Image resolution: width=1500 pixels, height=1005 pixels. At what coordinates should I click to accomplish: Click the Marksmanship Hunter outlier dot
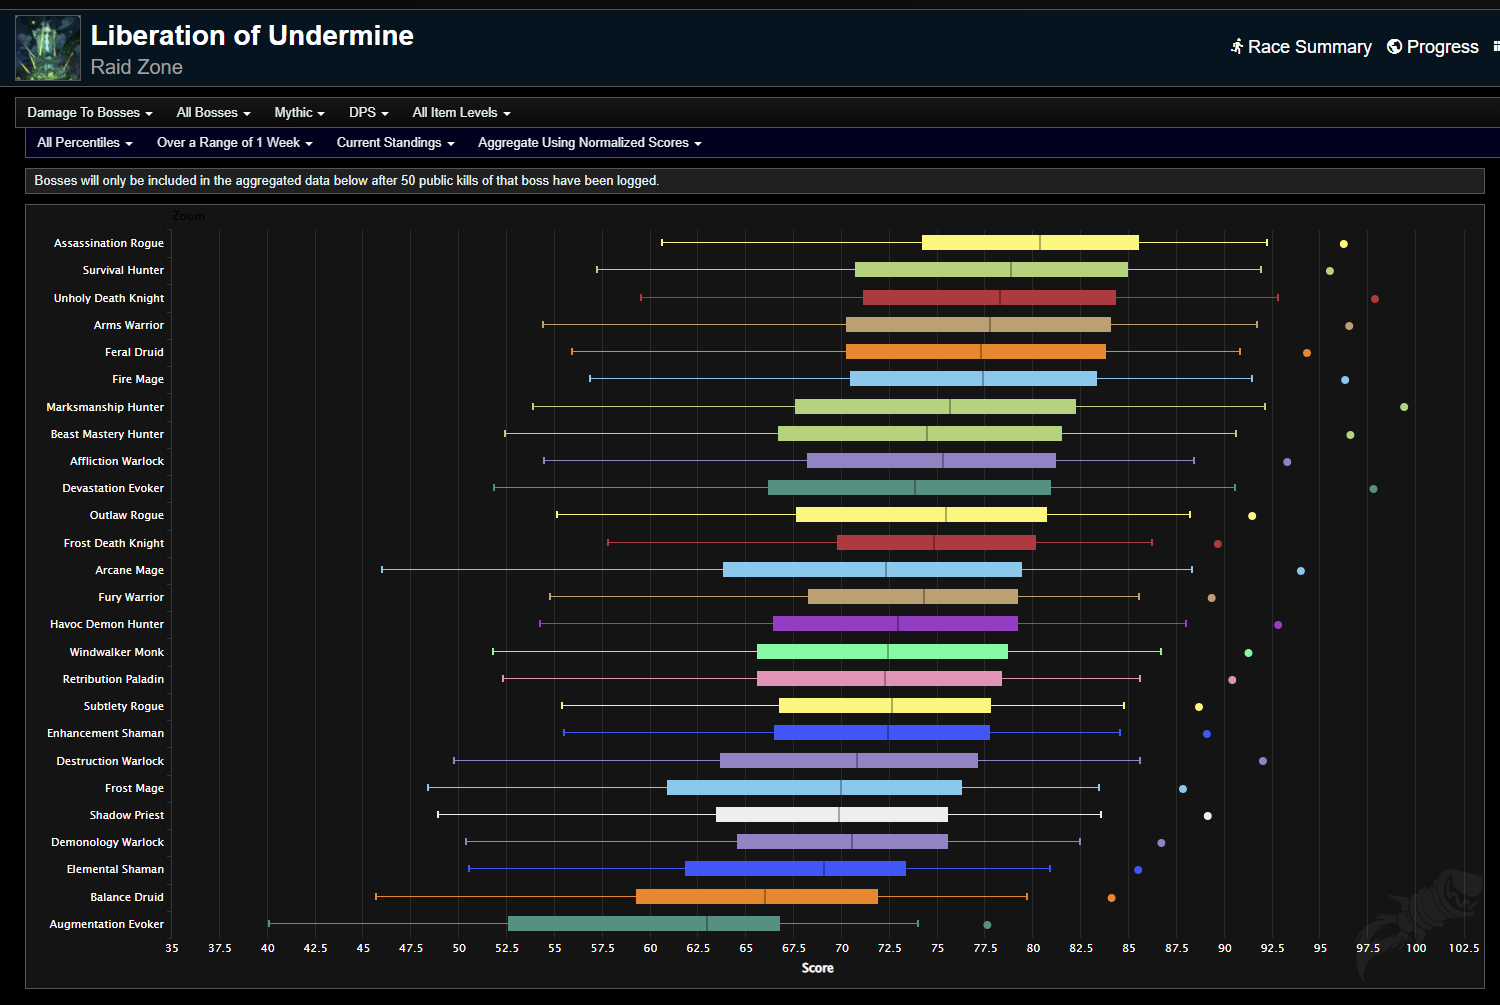pyautogui.click(x=1404, y=407)
